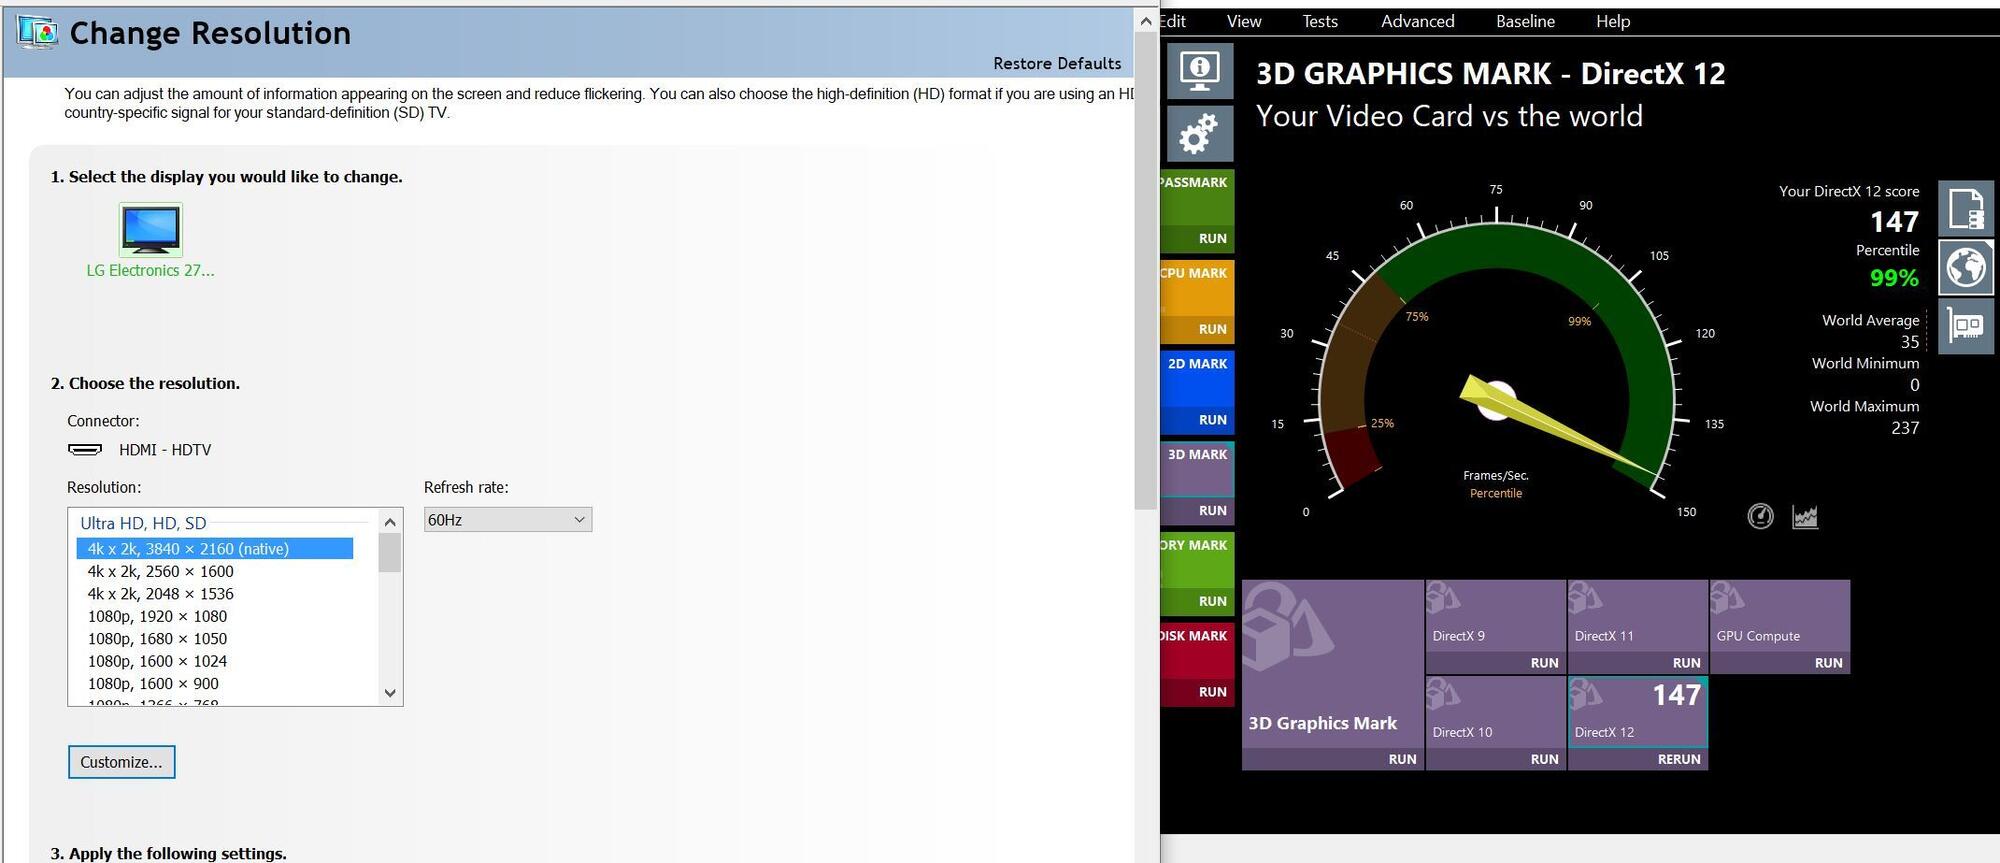This screenshot has width=2000, height=863.
Task: Click the HDMI connector icon
Action: [85, 450]
